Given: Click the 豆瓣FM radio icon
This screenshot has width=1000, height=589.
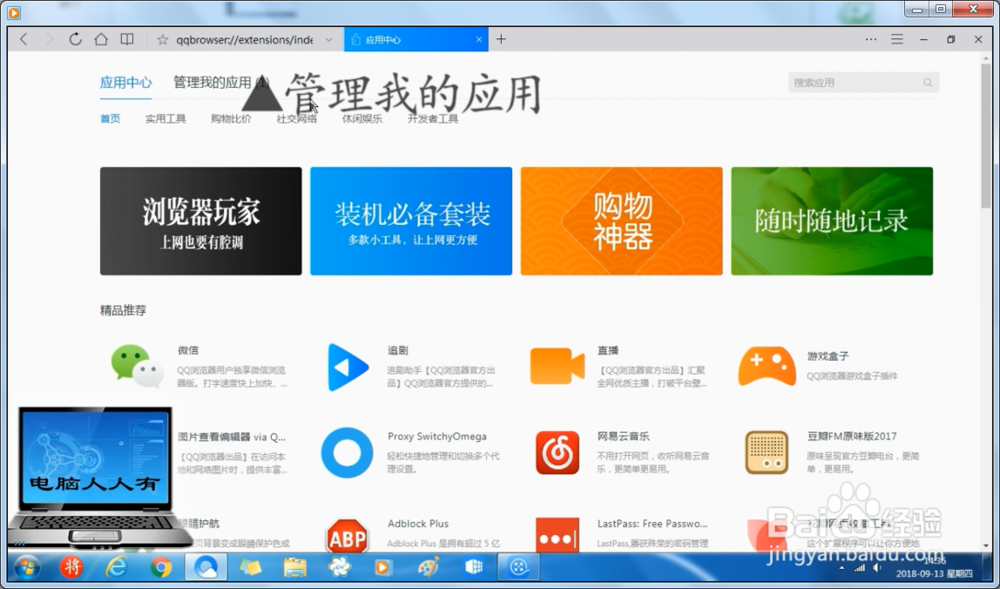Looking at the screenshot, I should tap(767, 453).
